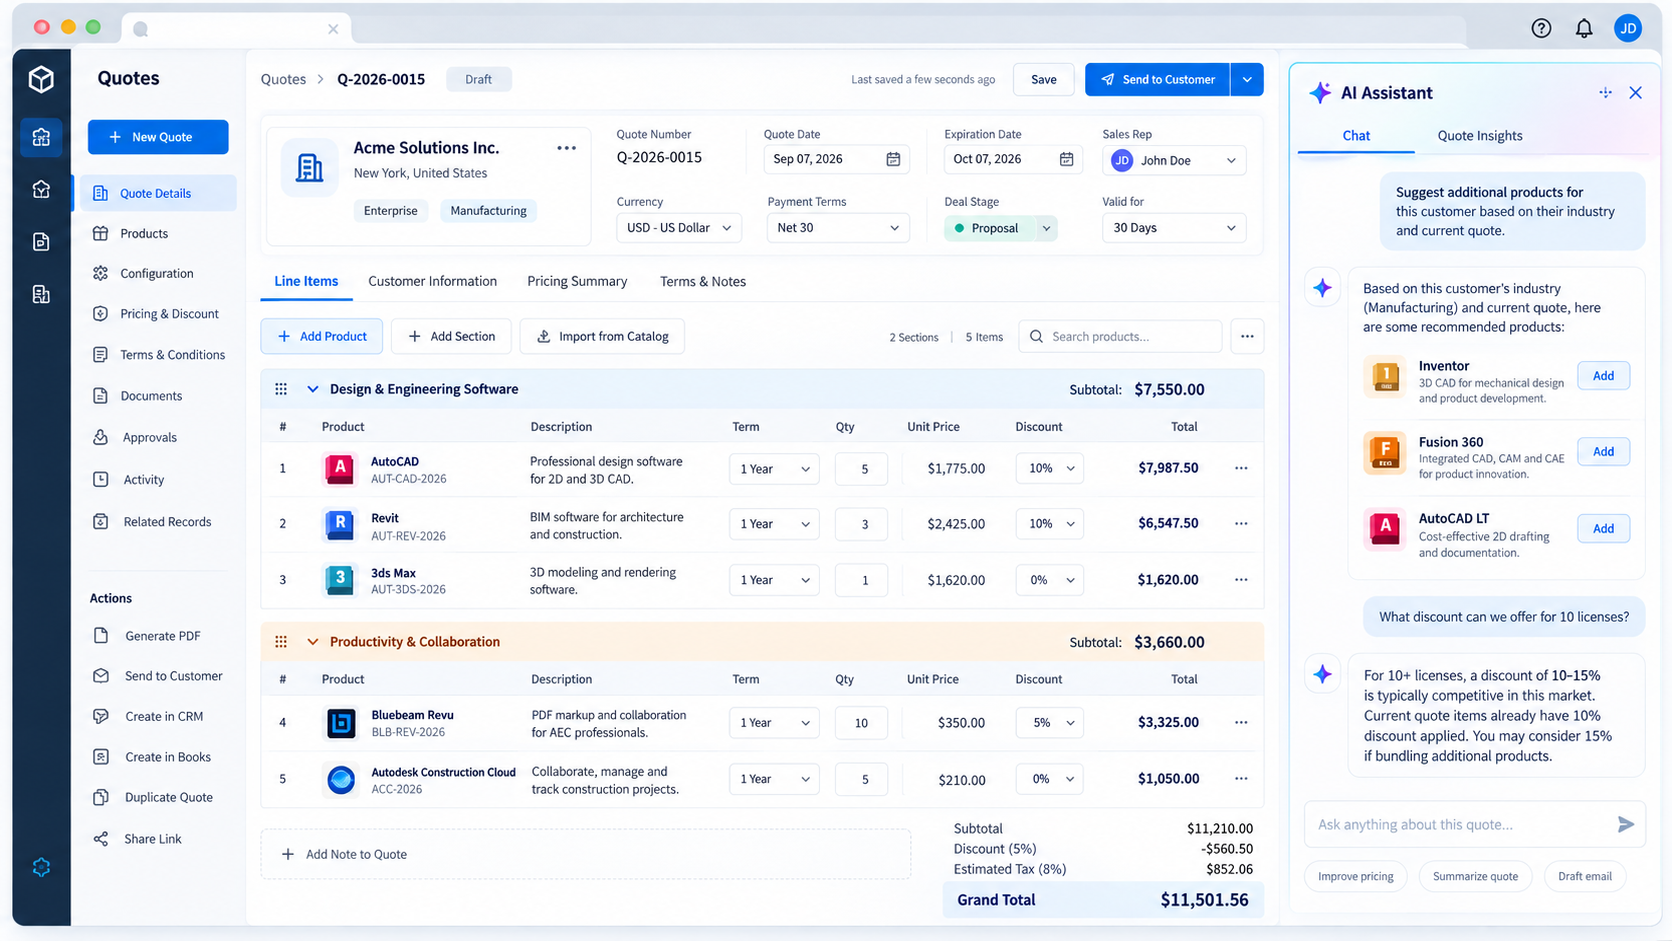Viewport: 1672px width, 941px height.
Task: Click collapse icon in AI Assistant header
Action: point(1605,93)
